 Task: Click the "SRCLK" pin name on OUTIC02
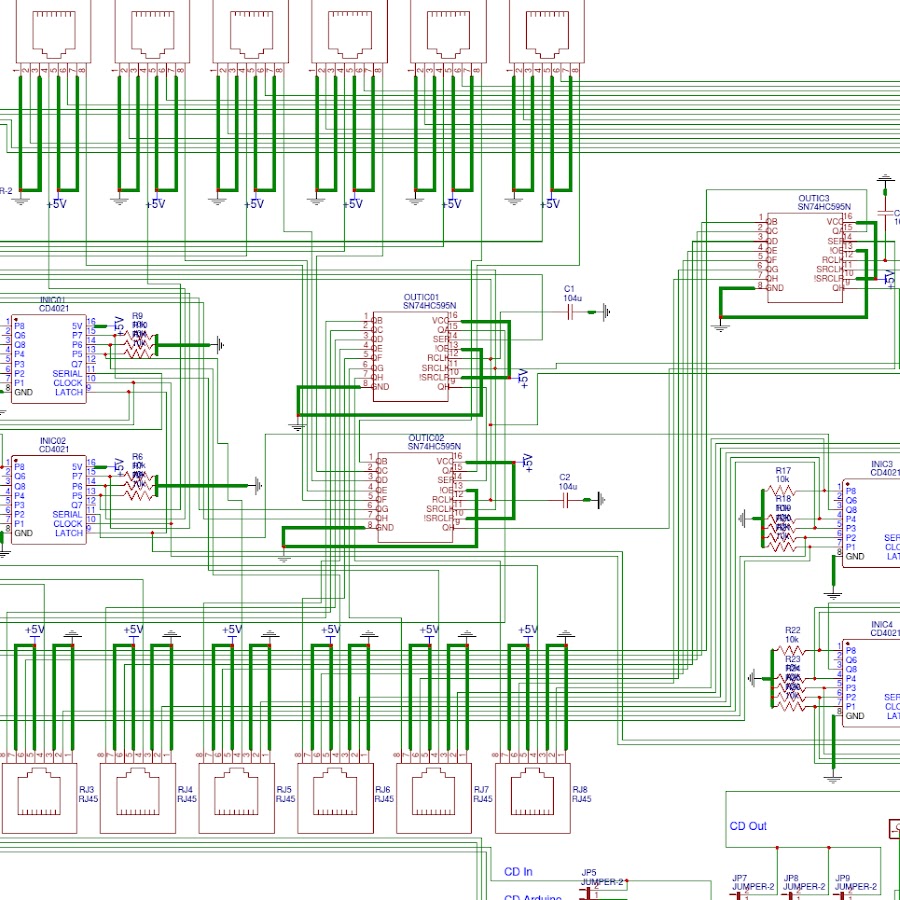pyautogui.click(x=440, y=509)
